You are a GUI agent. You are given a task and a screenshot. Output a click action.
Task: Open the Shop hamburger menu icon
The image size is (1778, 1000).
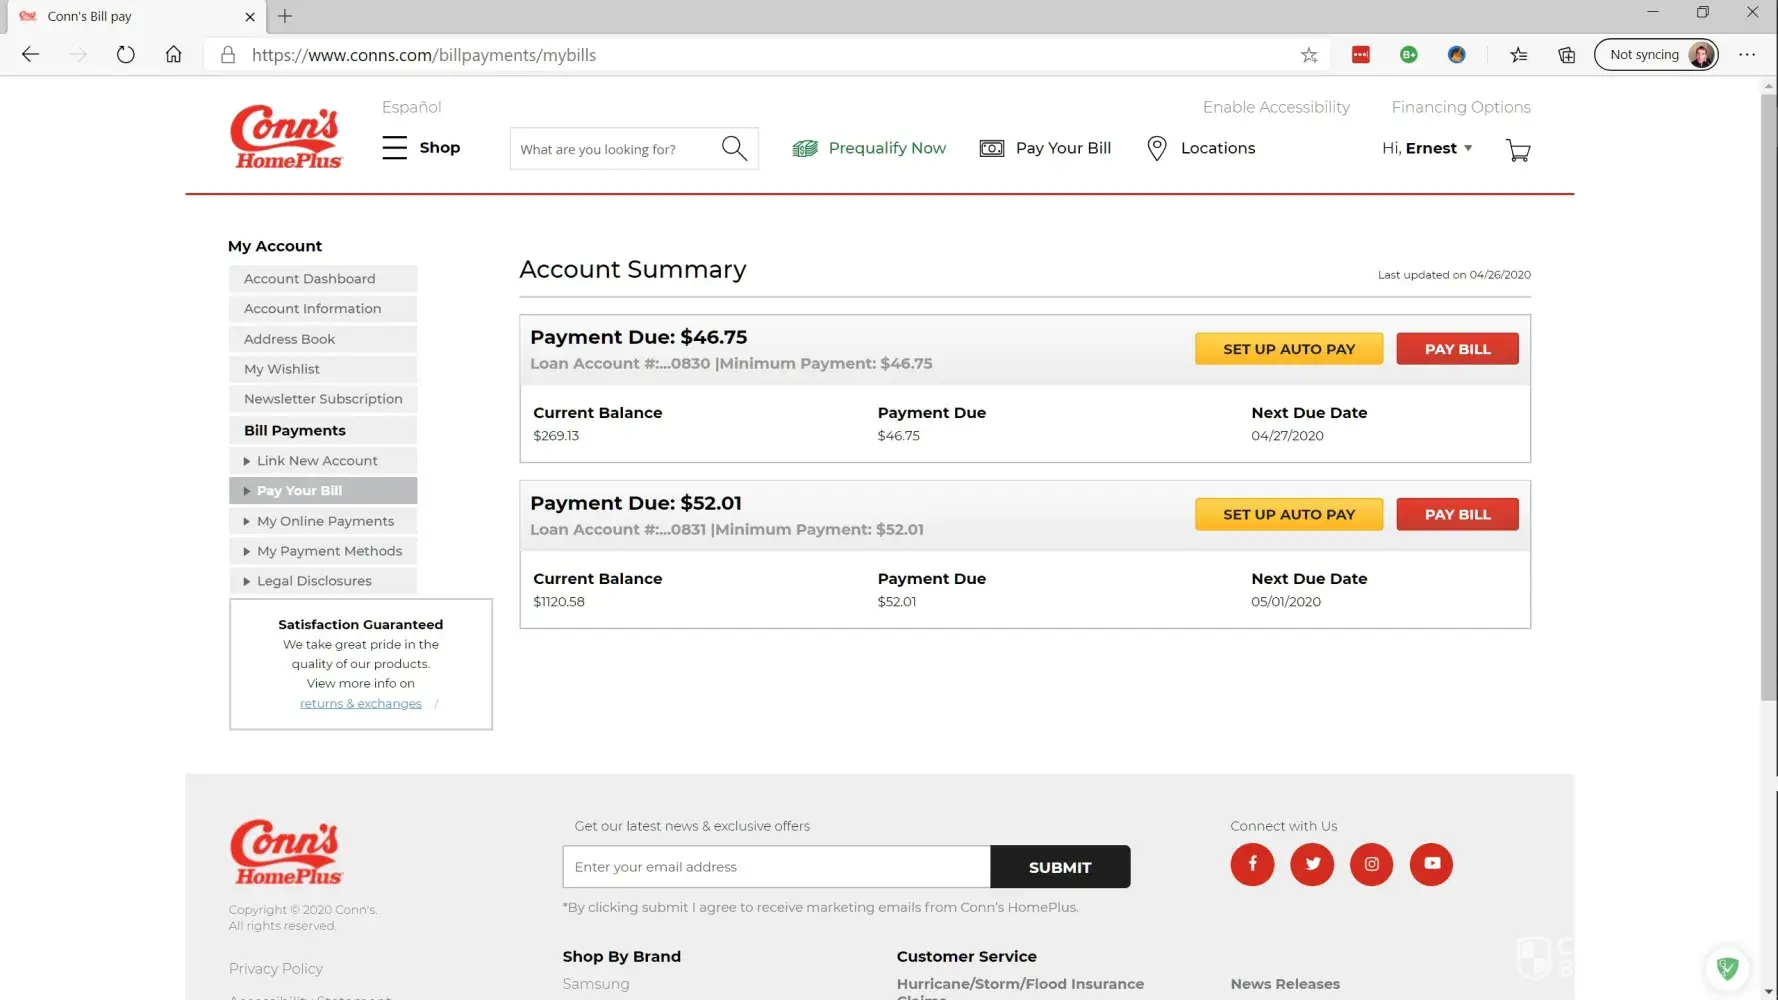[395, 148]
